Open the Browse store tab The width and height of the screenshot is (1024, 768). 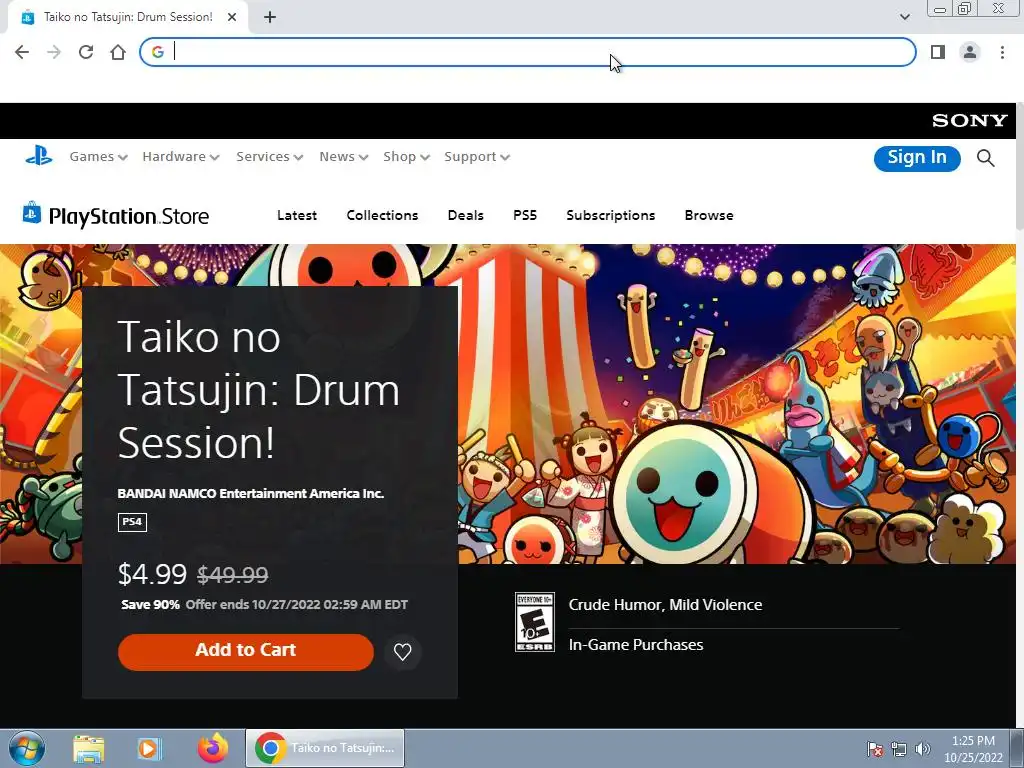[x=709, y=216]
